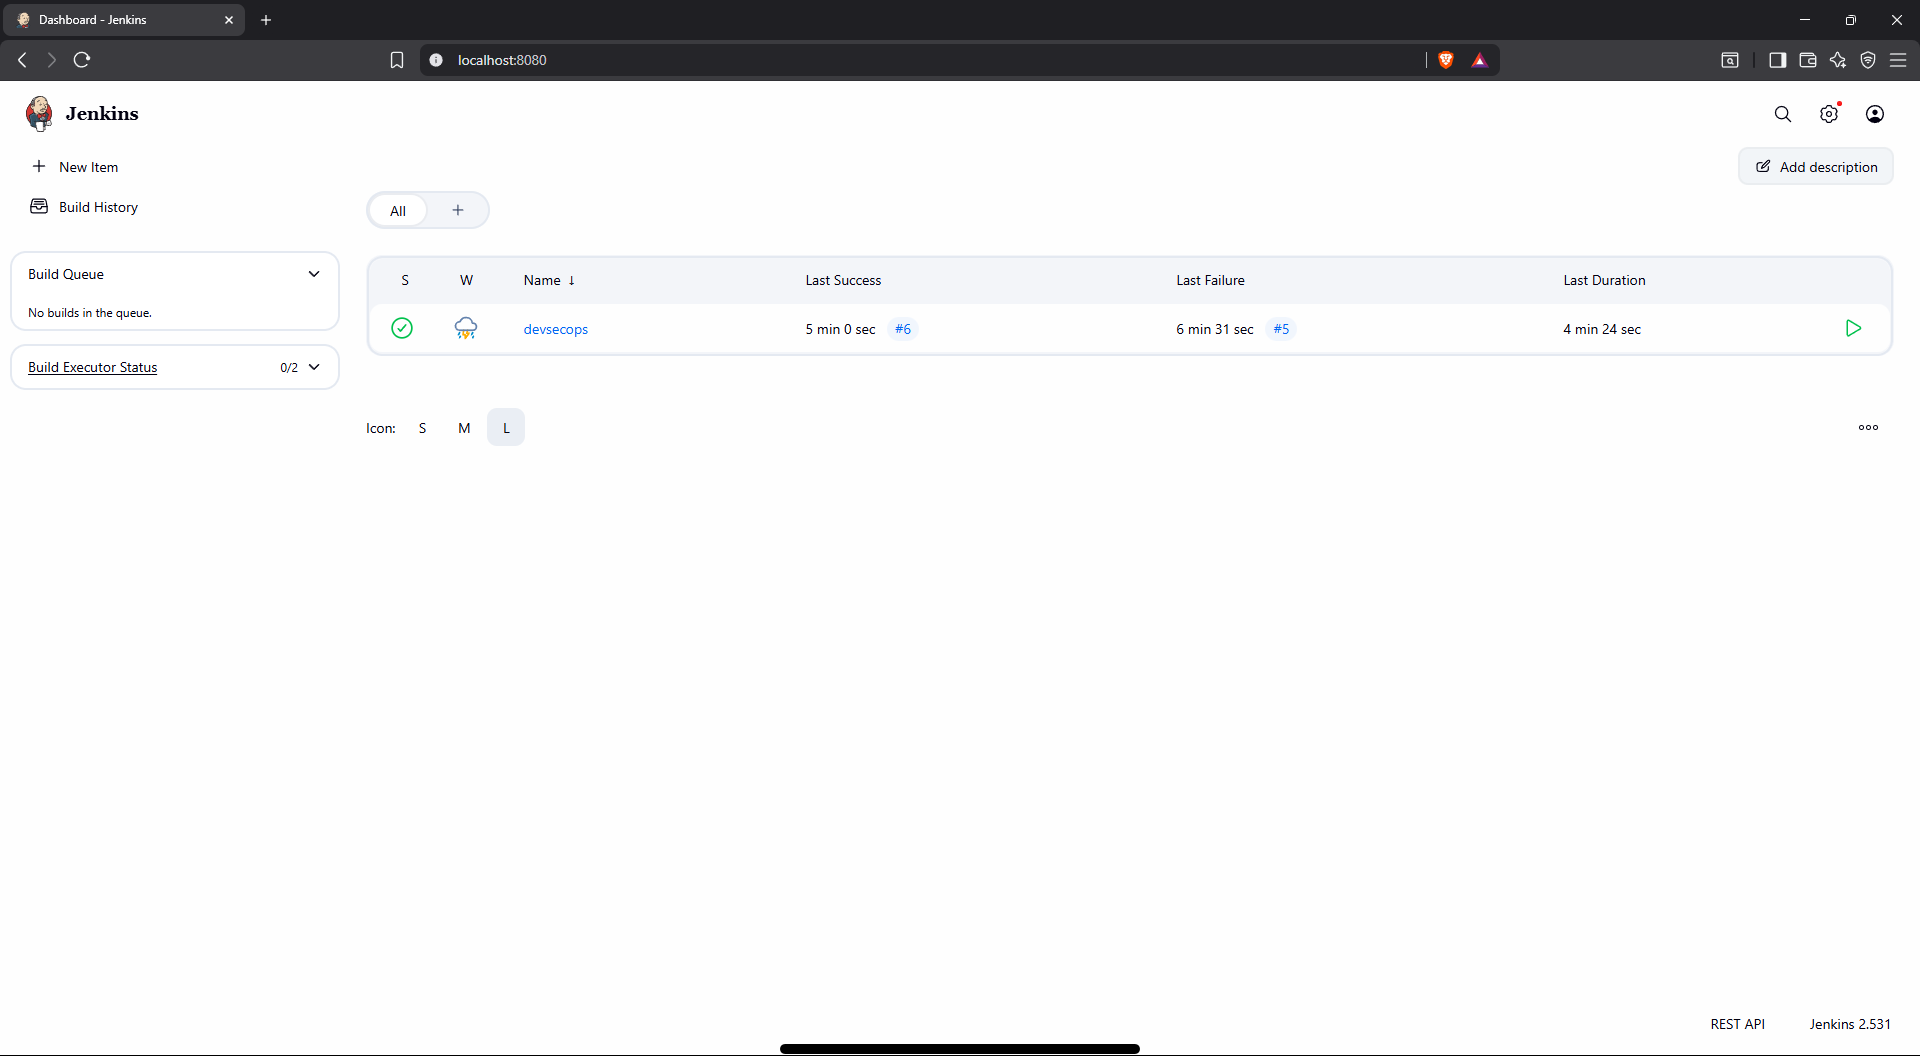
Task: Set icon size to Small
Action: pyautogui.click(x=422, y=428)
